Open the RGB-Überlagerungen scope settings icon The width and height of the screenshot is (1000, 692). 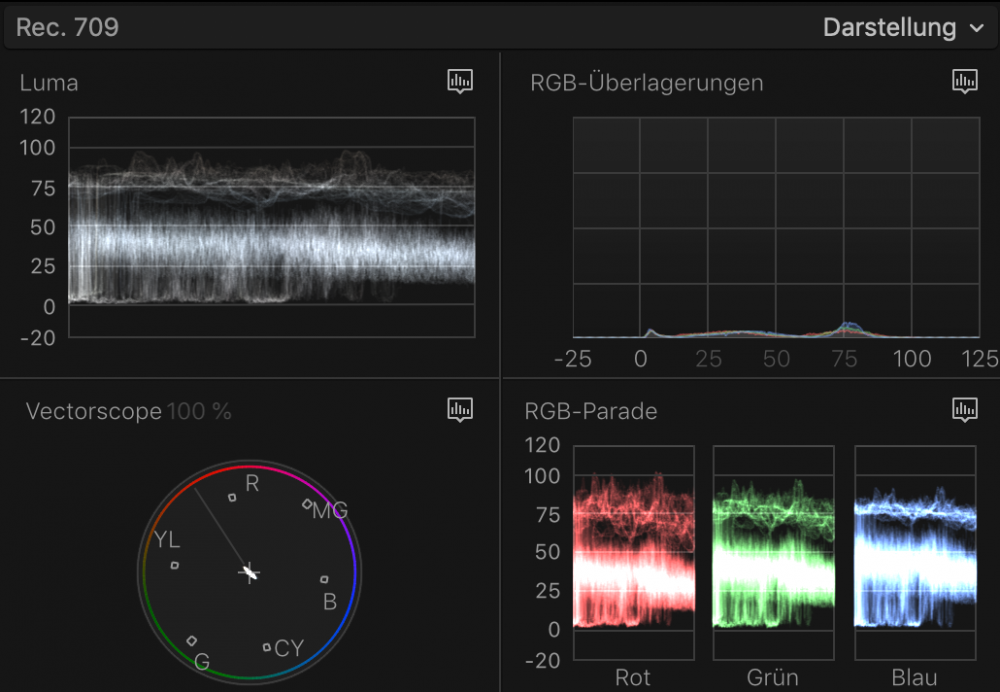pyautogui.click(x=964, y=82)
